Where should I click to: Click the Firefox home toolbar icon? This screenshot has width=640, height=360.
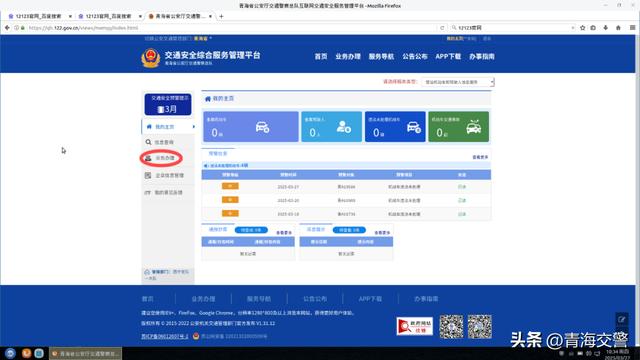point(618,28)
